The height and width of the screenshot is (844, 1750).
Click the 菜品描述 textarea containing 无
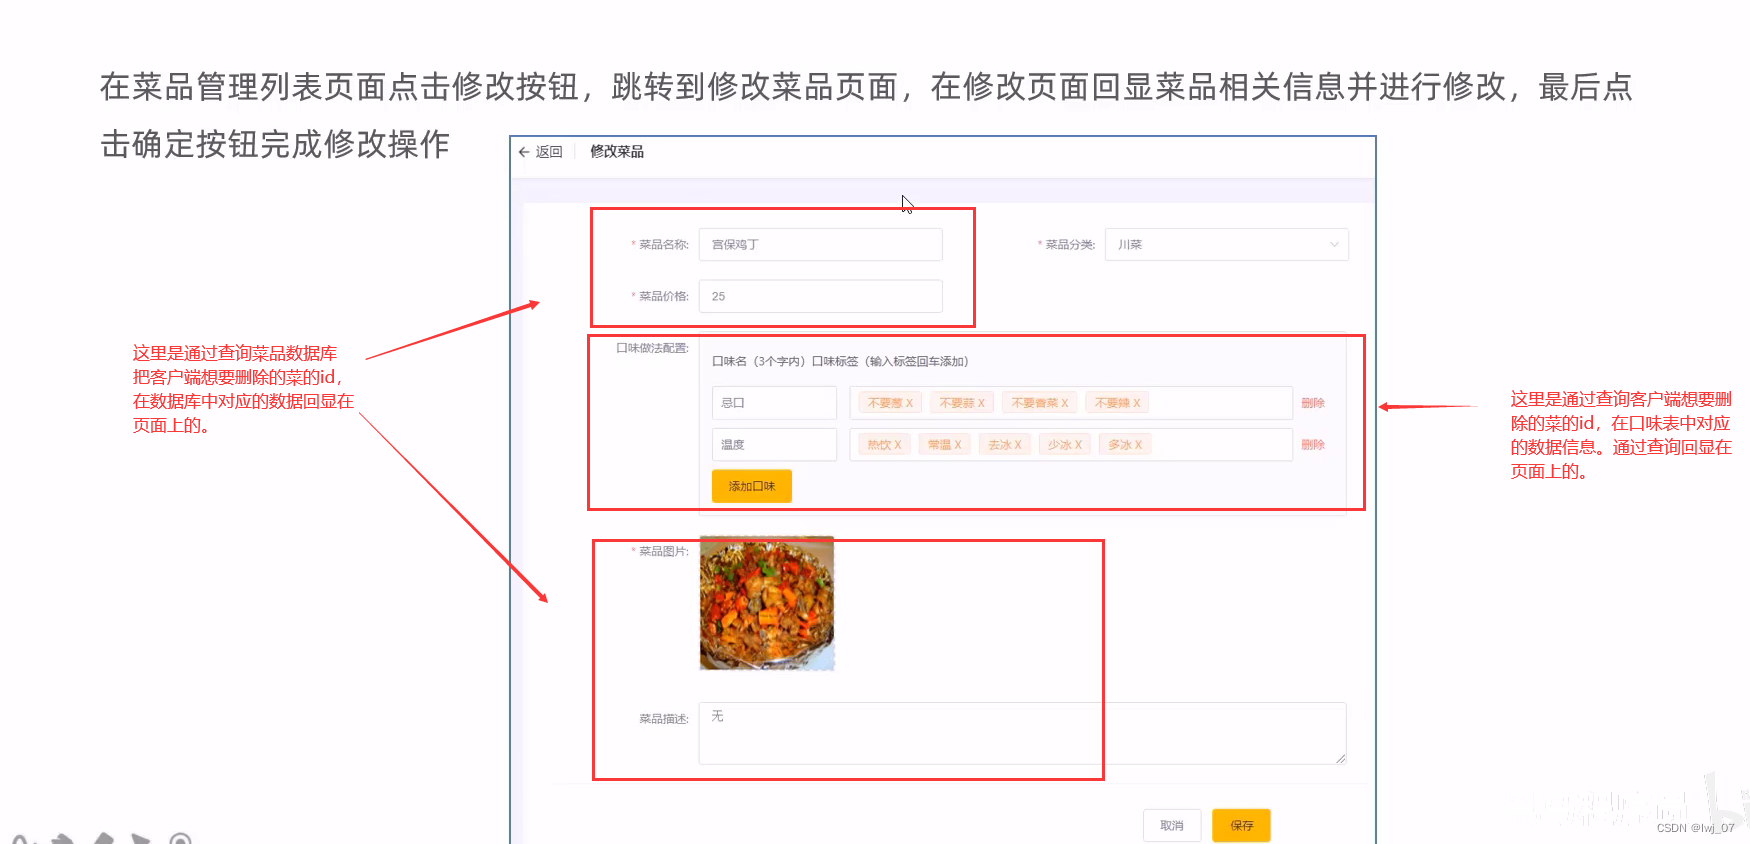point(1022,733)
